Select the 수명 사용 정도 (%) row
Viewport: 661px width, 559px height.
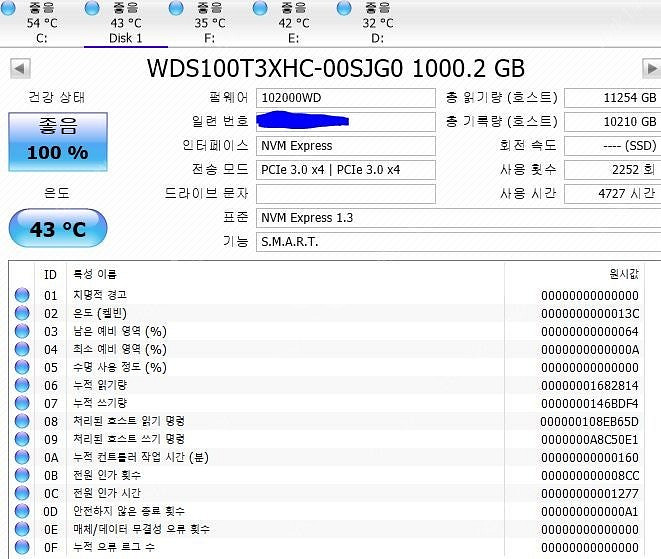325,367
